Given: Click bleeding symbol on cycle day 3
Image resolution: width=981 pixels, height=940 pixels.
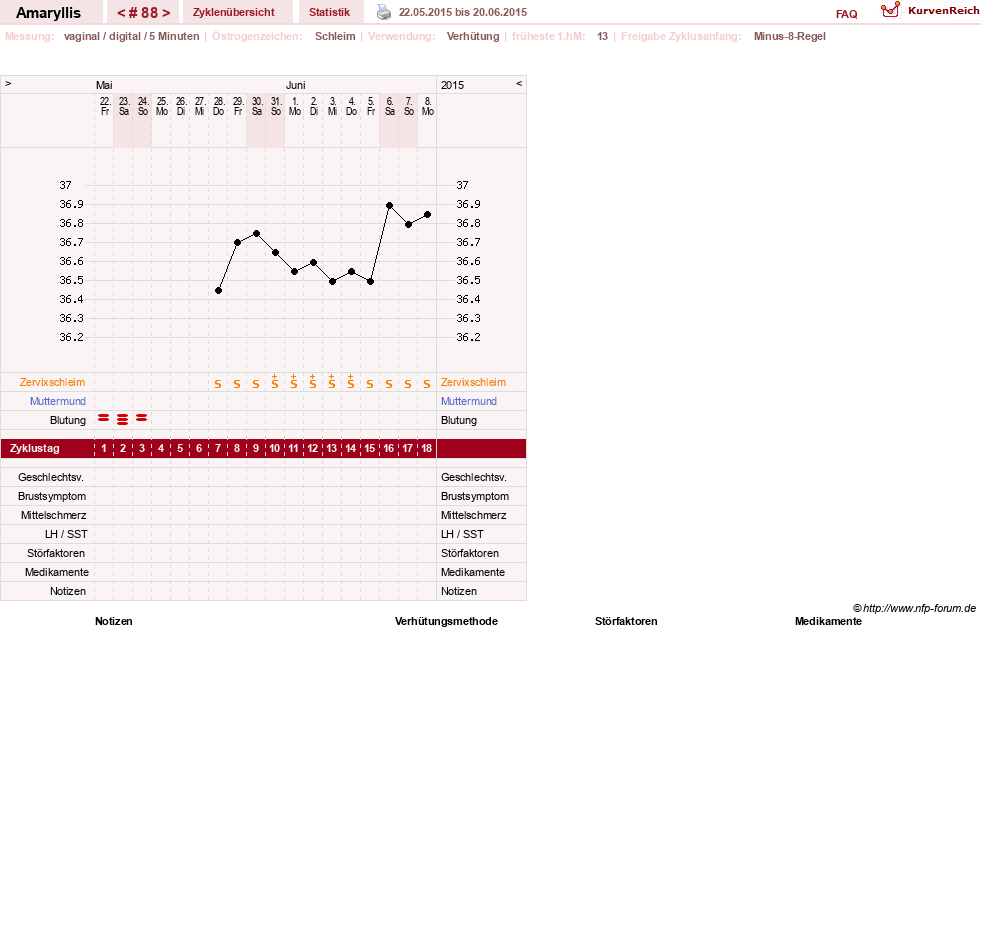Looking at the screenshot, I should tap(142, 417).
